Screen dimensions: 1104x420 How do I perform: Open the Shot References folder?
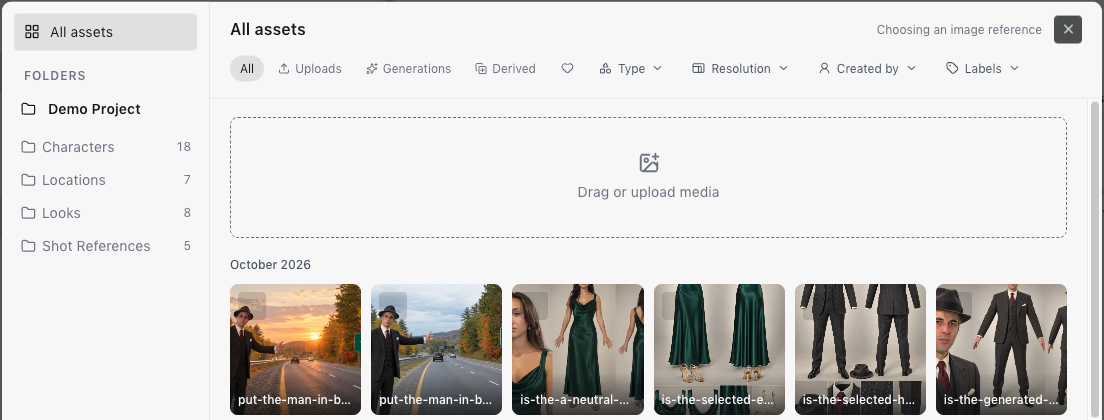click(x=105, y=246)
